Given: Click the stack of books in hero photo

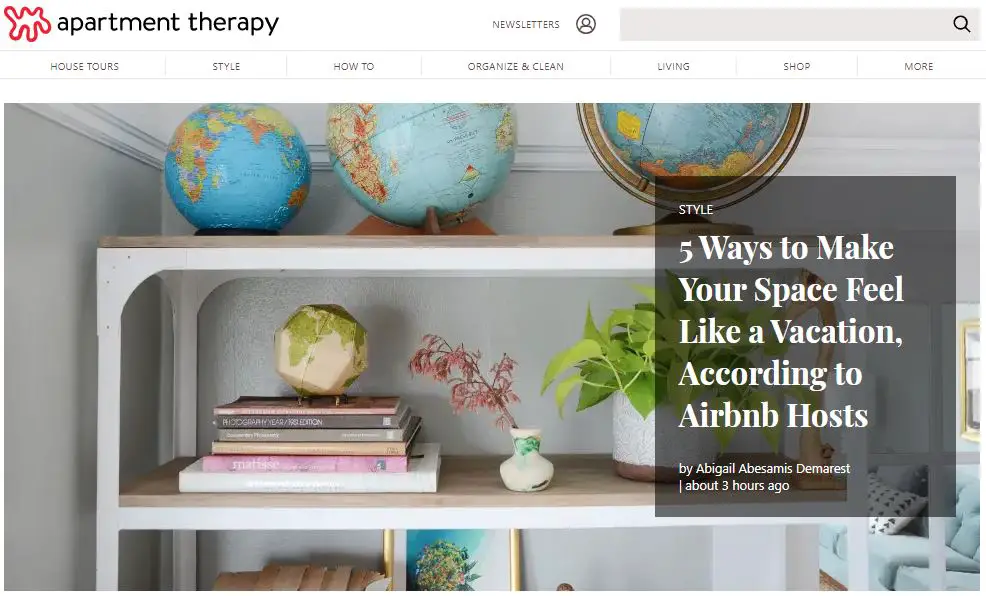Looking at the screenshot, I should [x=310, y=444].
